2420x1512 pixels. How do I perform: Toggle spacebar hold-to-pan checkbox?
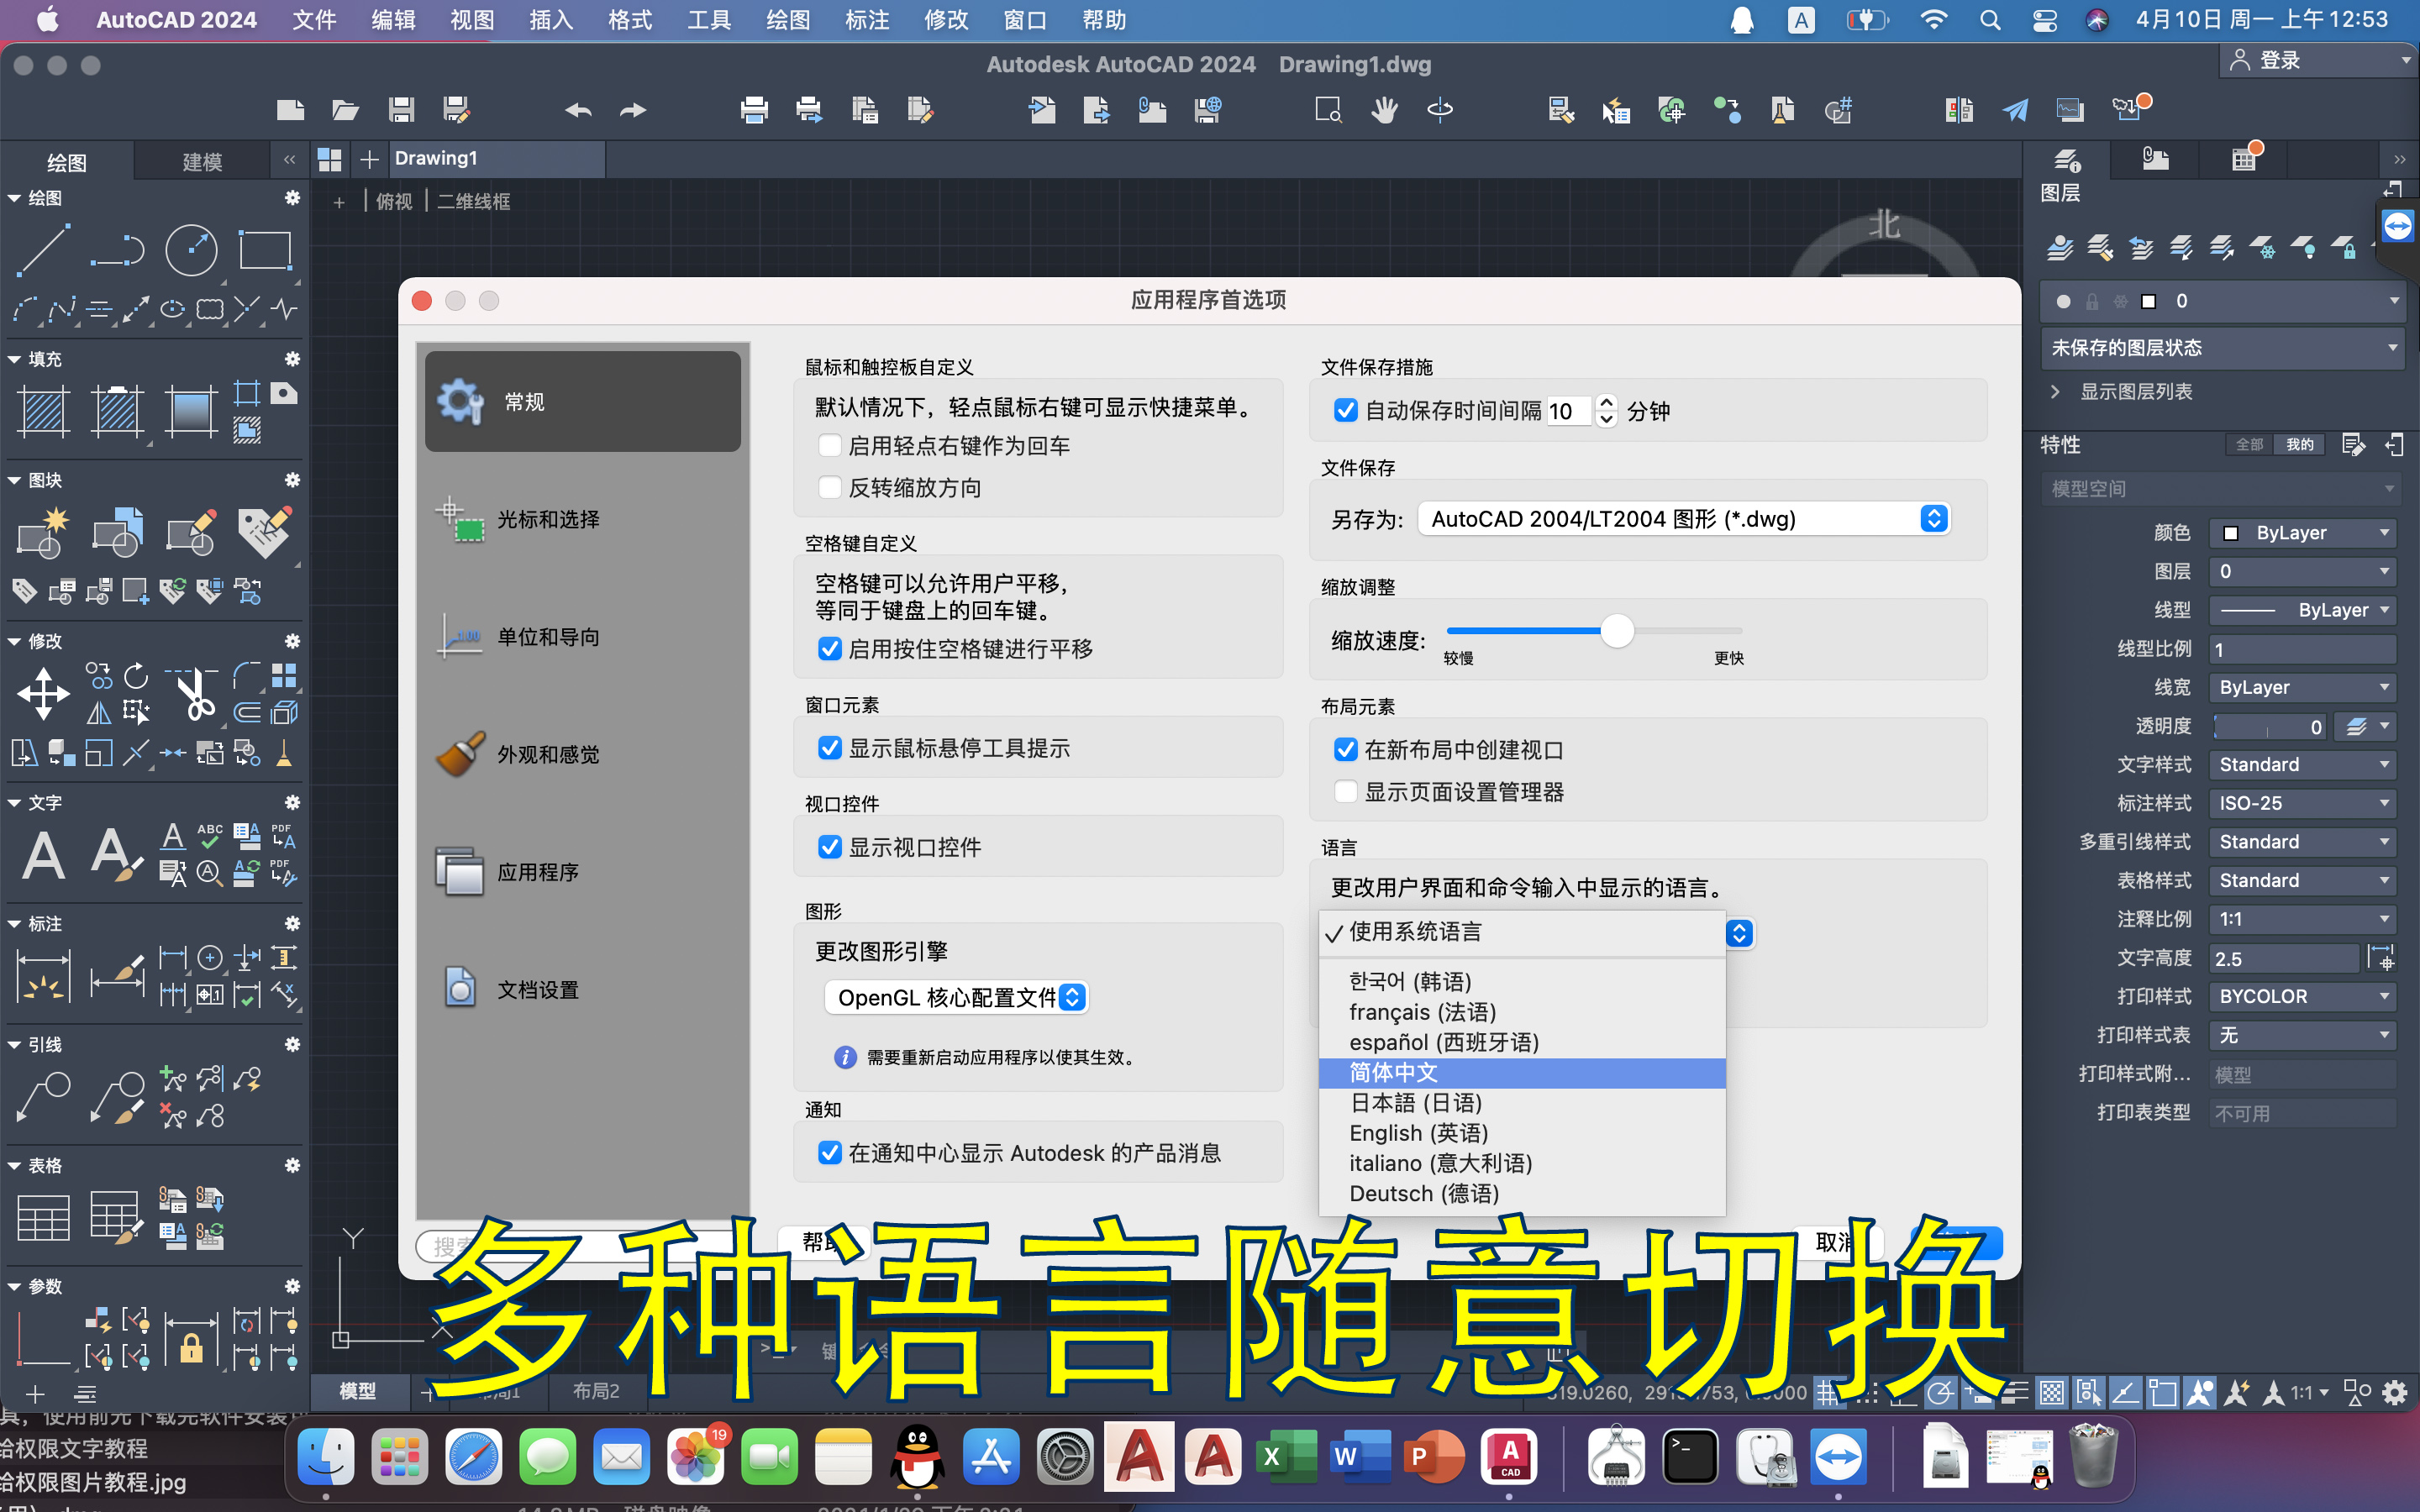pyautogui.click(x=829, y=648)
